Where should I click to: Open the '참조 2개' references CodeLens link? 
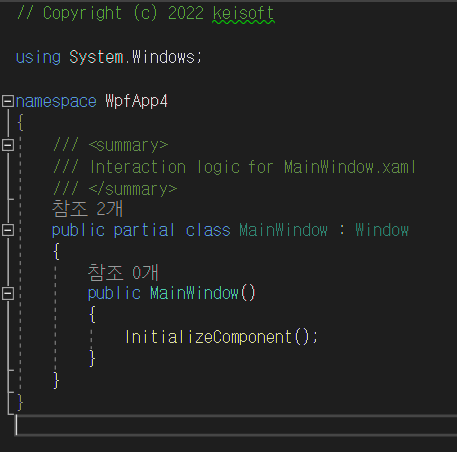(87, 209)
